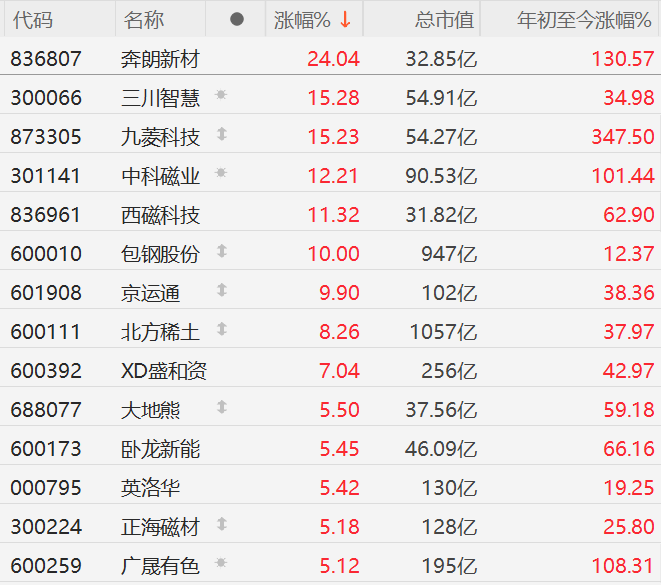Screen dimensions: 661x585
Task: Click the arrow marker icon next to 北方稀土
Action: (x=222, y=329)
